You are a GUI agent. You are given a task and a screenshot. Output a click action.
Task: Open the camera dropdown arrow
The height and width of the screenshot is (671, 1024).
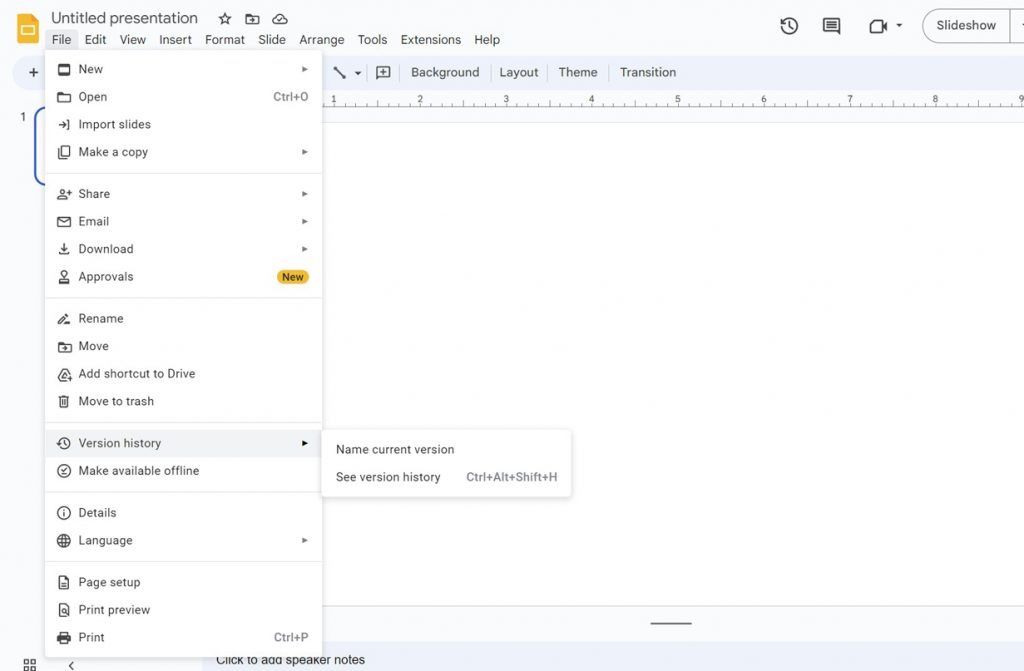click(899, 26)
